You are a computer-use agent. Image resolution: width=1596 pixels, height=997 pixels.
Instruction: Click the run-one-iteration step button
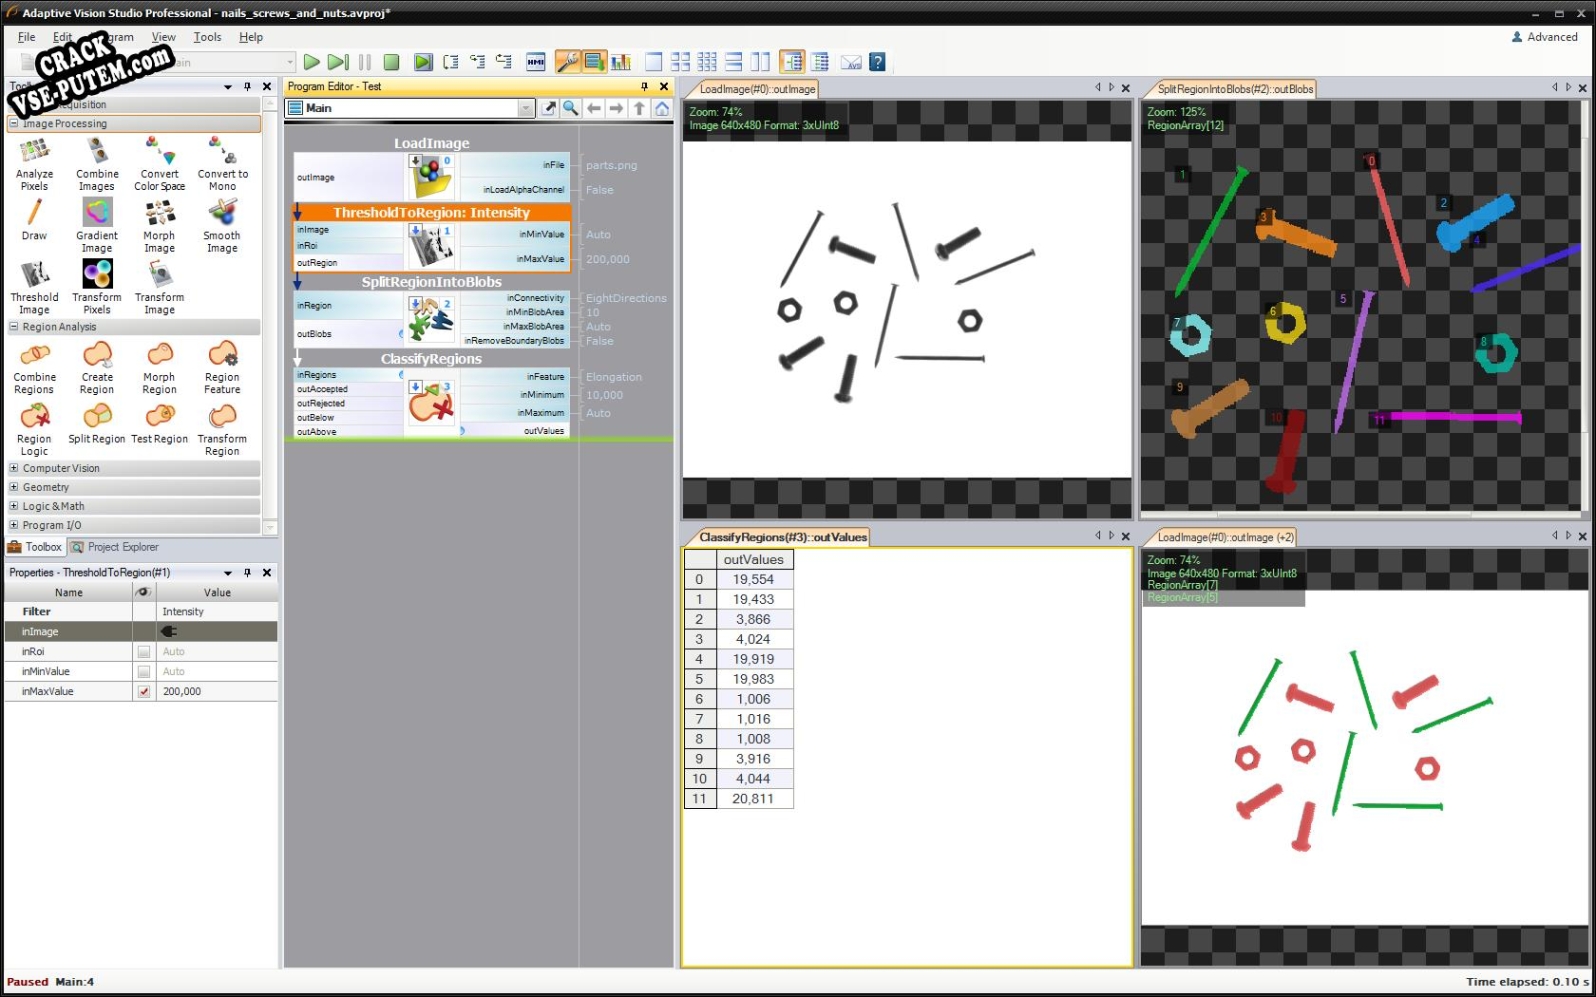click(338, 62)
